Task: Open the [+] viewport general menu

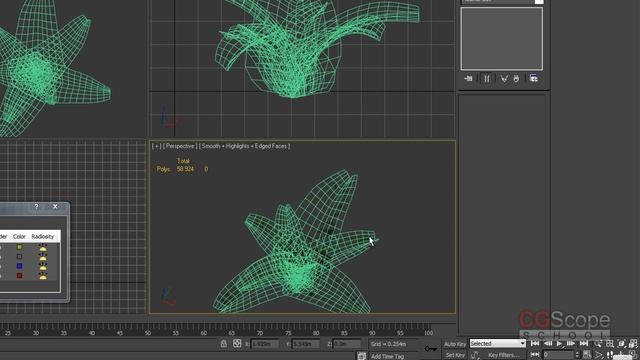Action: [x=156, y=146]
